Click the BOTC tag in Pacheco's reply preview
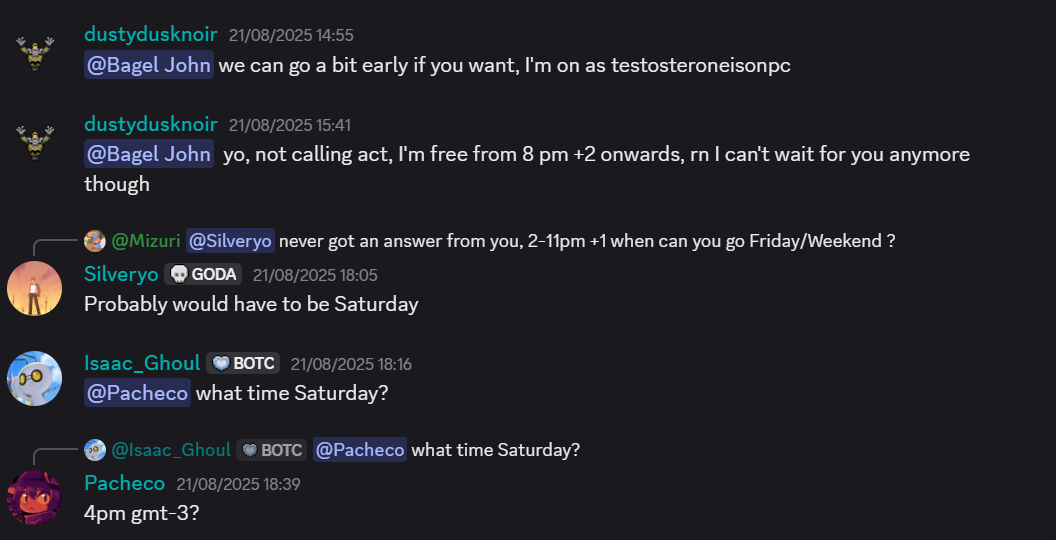 (271, 450)
